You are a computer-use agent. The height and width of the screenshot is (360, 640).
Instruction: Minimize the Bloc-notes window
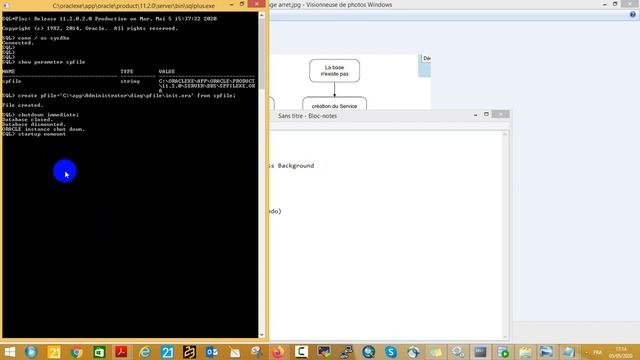476,115
